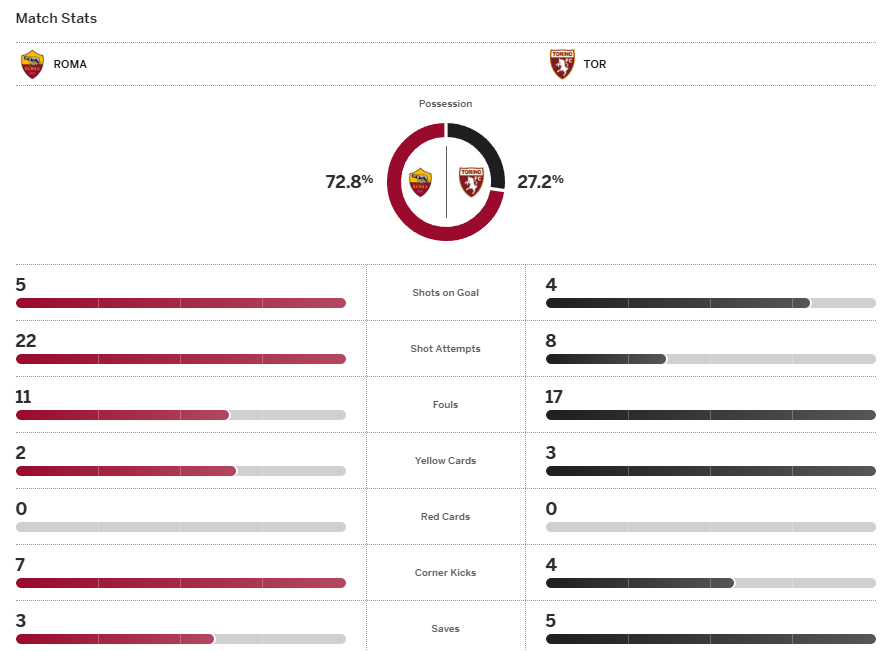887x651 pixels.
Task: Click Roma's Saves bar
Action: click(181, 639)
